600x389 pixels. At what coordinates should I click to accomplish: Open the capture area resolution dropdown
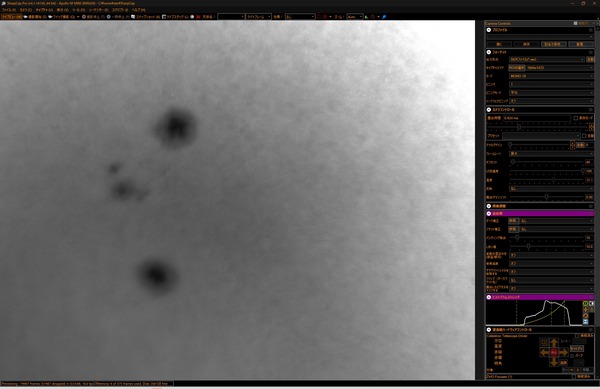coord(560,68)
